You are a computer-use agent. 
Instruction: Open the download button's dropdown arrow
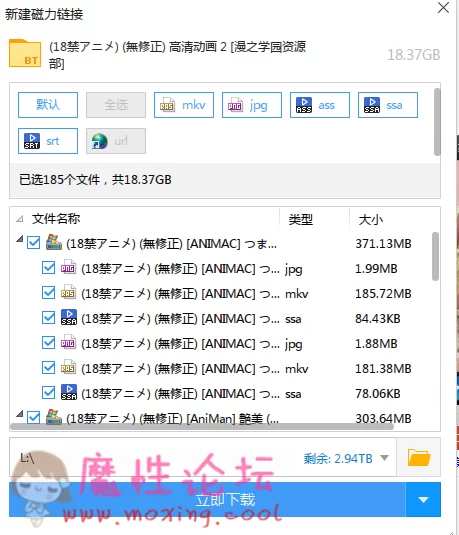point(423,500)
